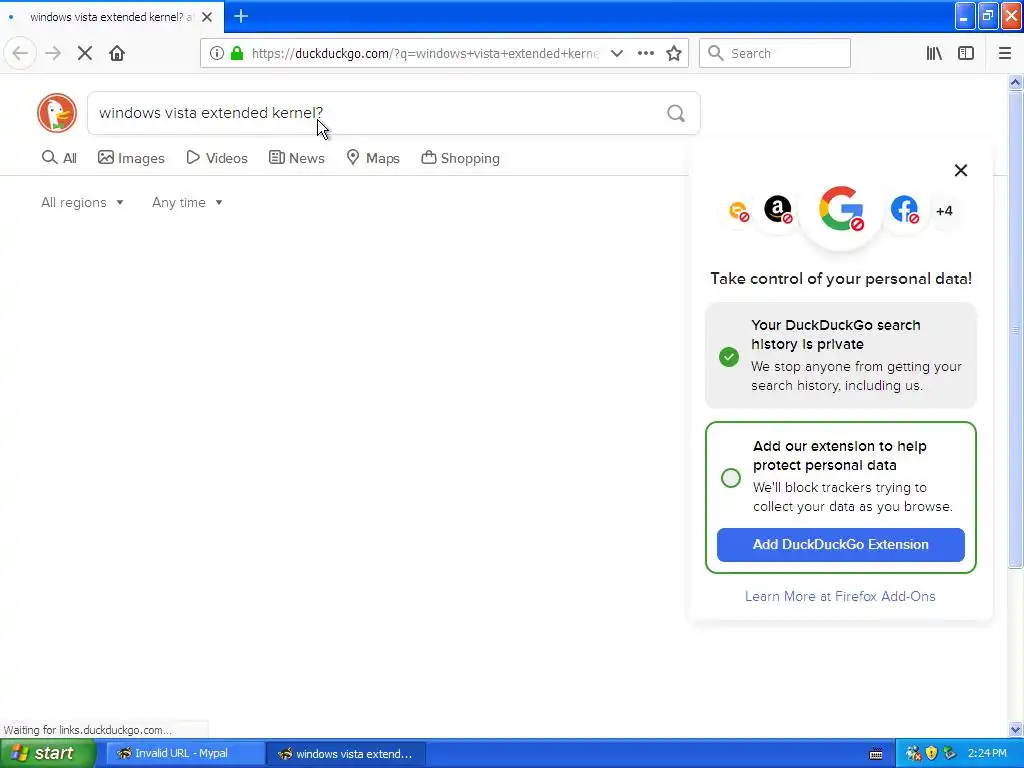Select the All search results tab
Image resolution: width=1024 pixels, height=768 pixels.
[59, 158]
